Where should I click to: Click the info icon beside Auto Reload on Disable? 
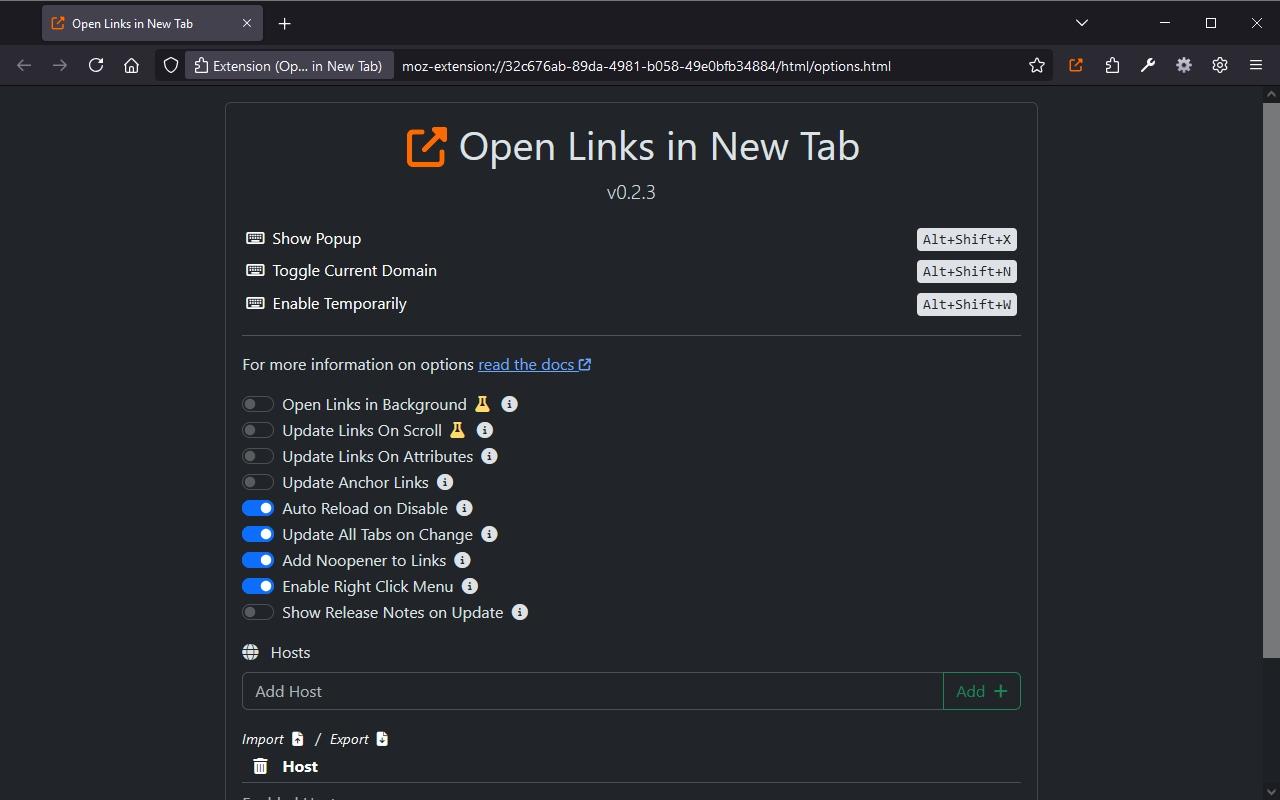coord(464,508)
